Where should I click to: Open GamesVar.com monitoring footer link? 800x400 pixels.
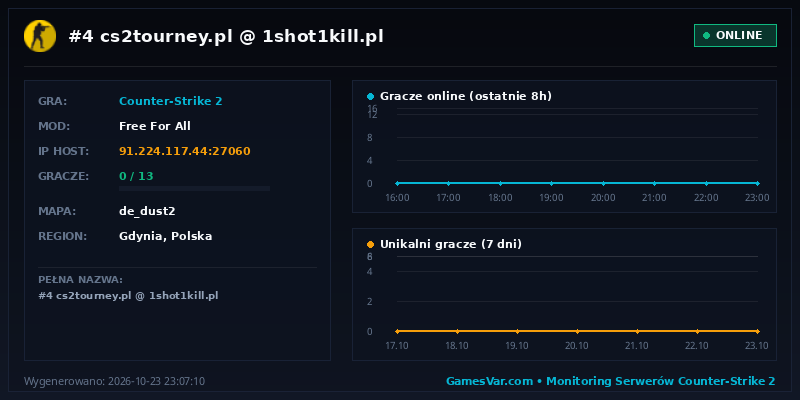click(x=611, y=381)
